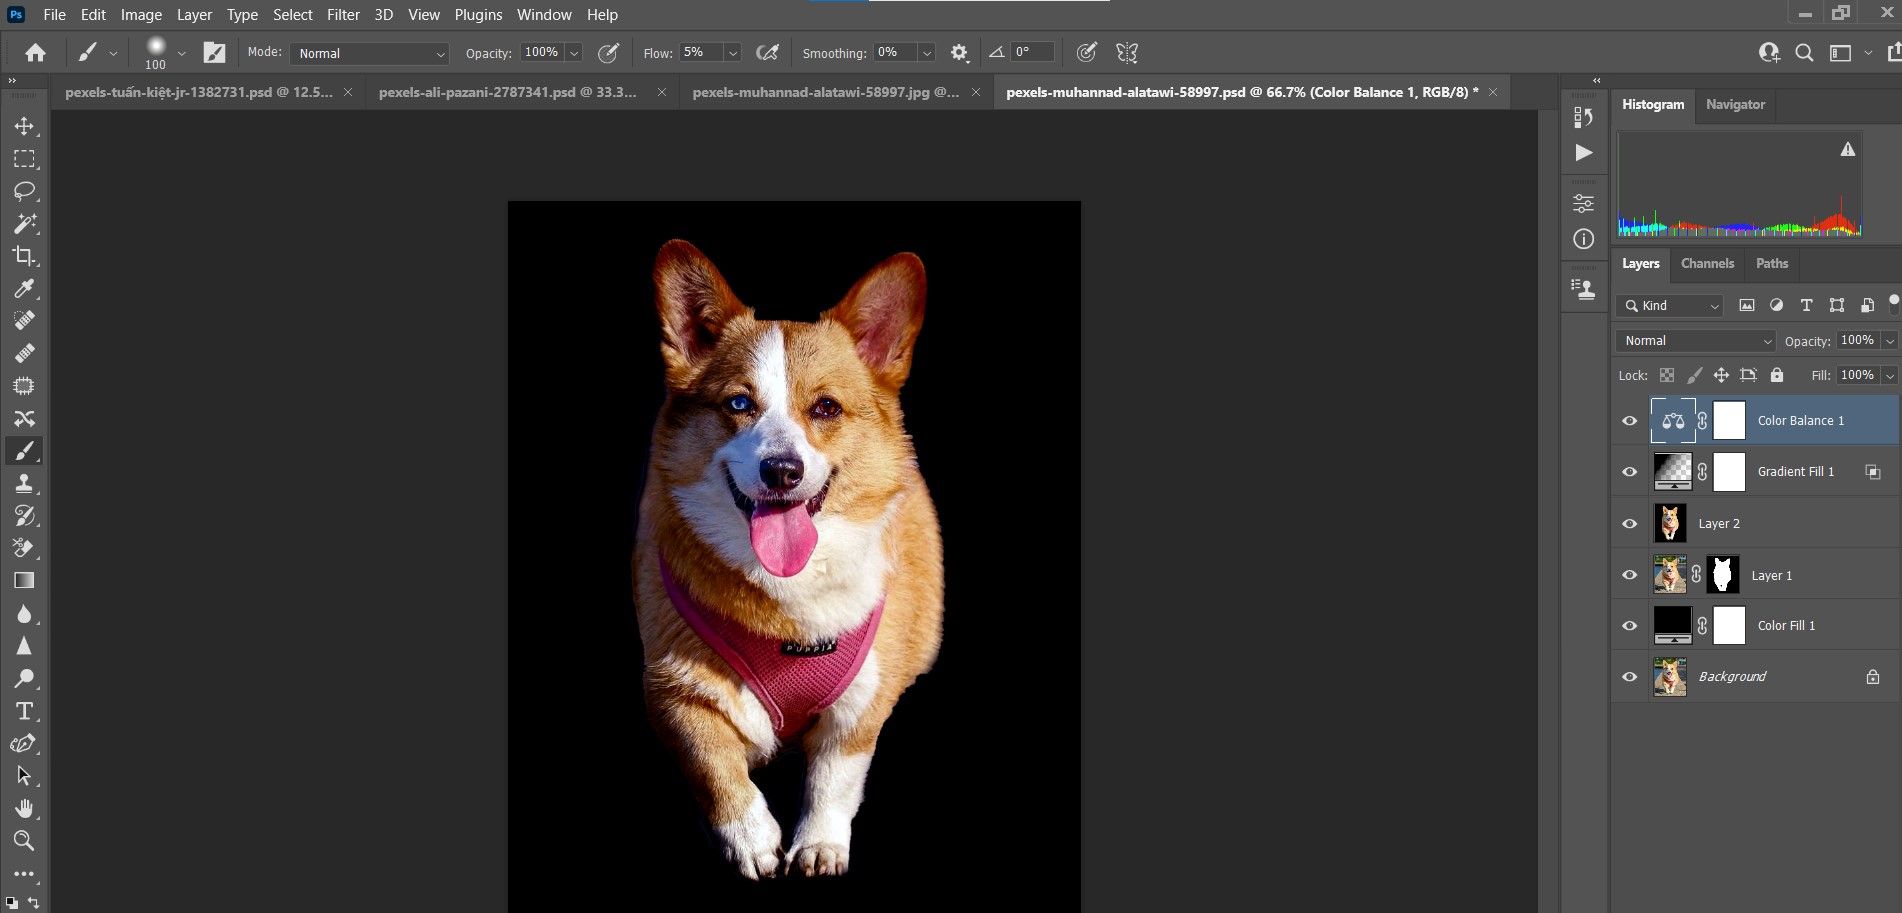
Task: Open the Kind layer filter dropdown
Action: [1671, 306]
